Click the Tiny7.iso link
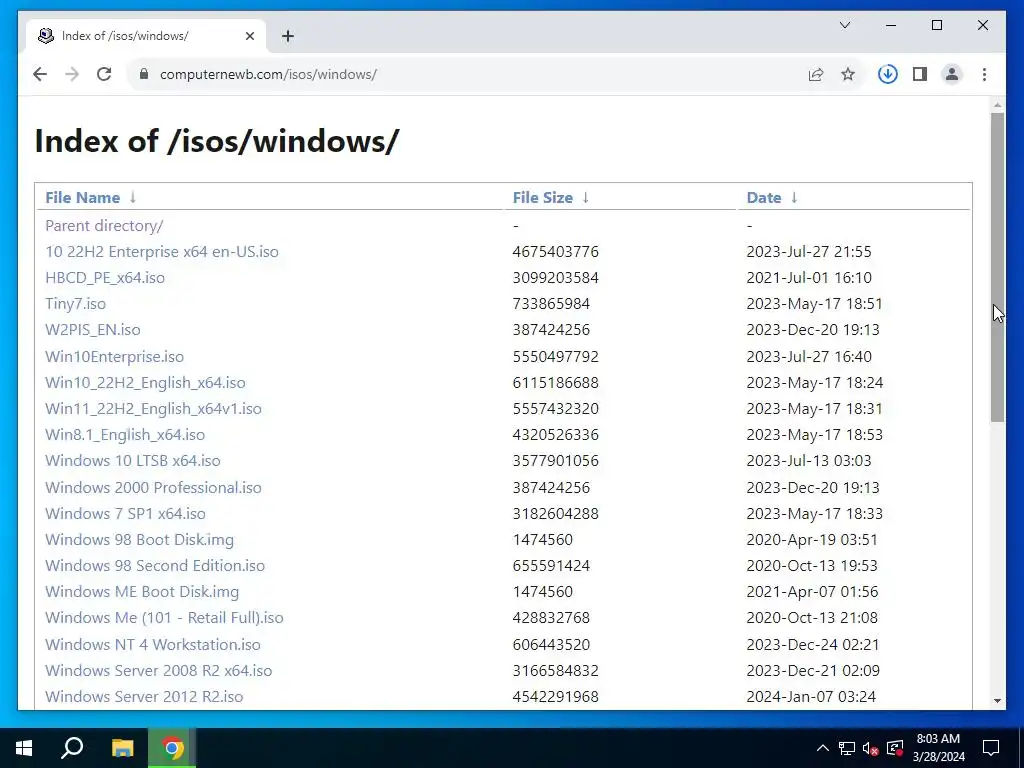 point(75,304)
